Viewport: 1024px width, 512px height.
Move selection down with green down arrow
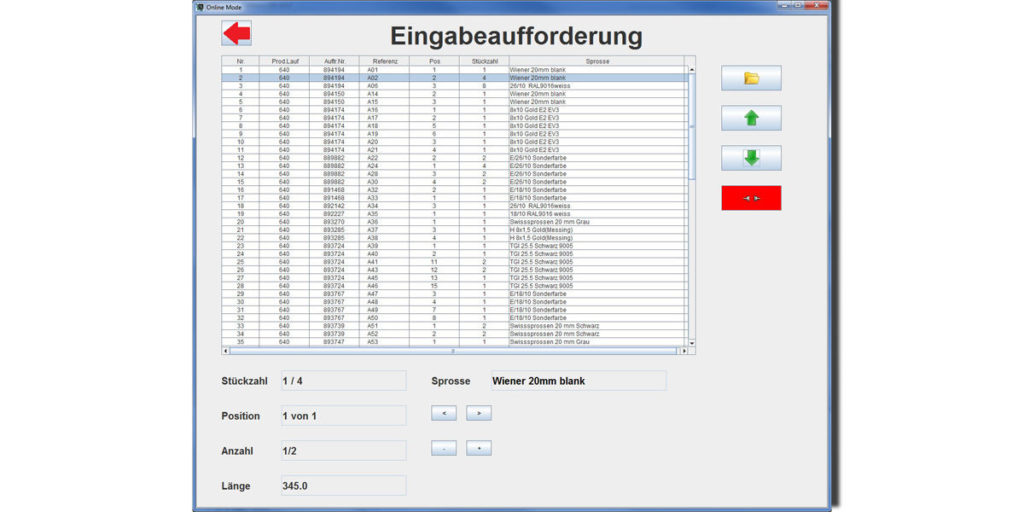coord(751,158)
